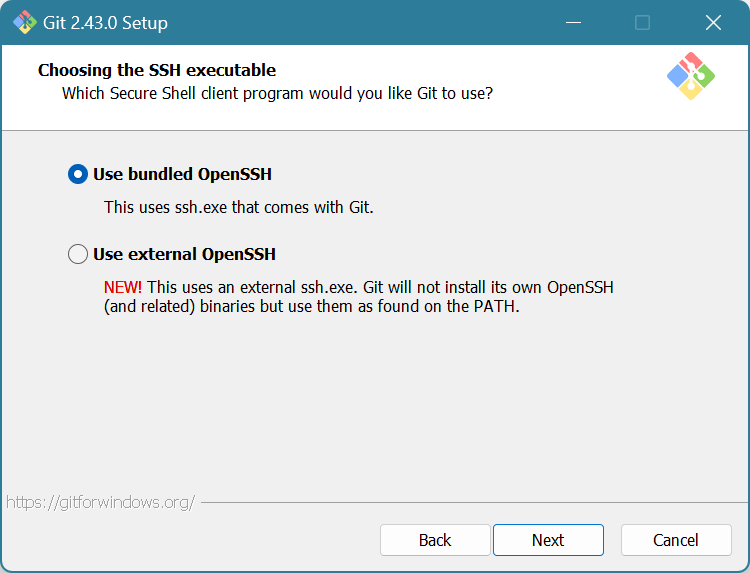Select the bundled OpenSSH radio button

(x=78, y=174)
